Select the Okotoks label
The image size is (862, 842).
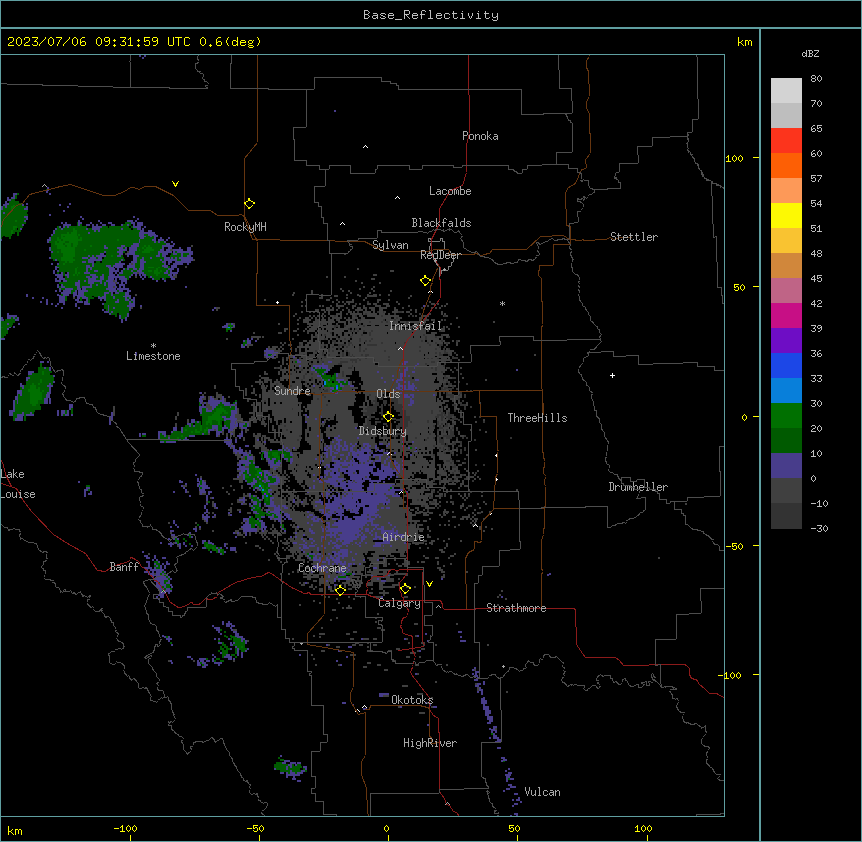412,700
